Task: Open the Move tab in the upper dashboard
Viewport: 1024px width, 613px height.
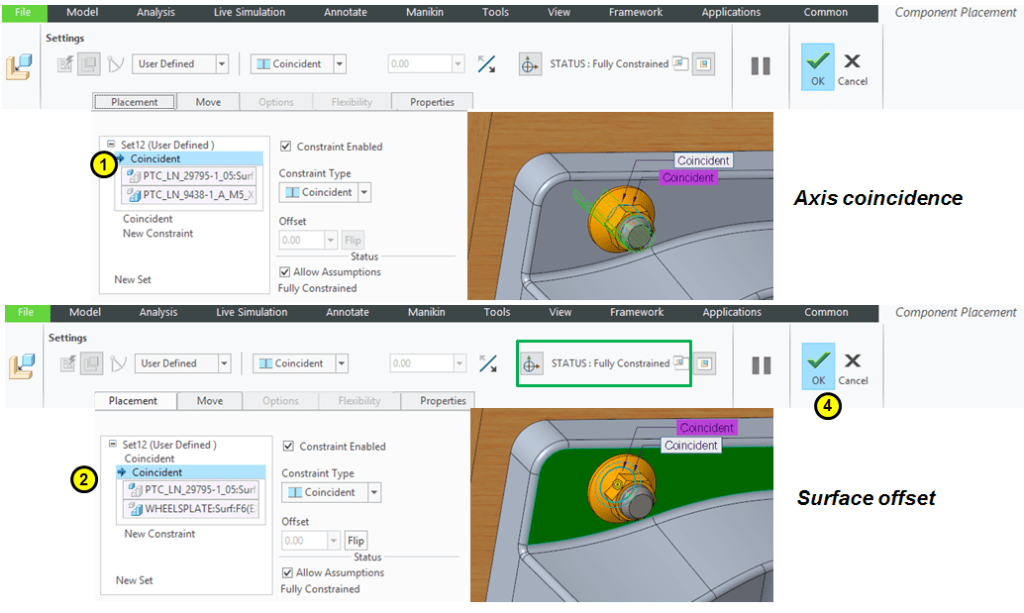Action: click(x=208, y=102)
